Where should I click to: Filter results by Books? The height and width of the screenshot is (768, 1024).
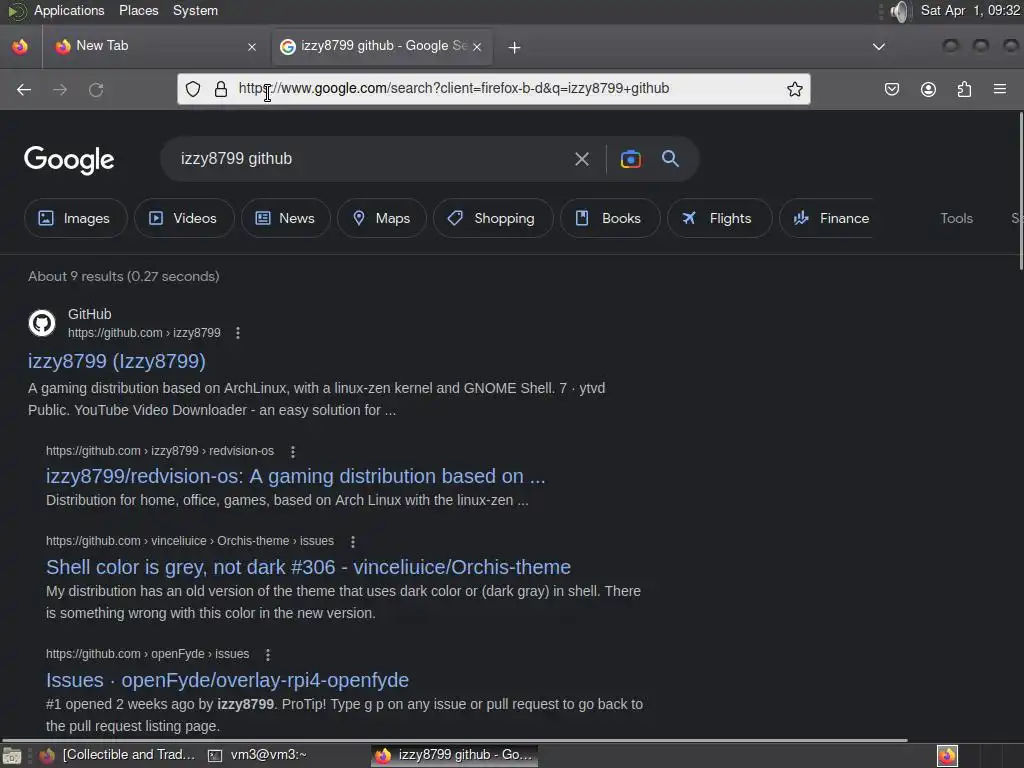point(610,218)
